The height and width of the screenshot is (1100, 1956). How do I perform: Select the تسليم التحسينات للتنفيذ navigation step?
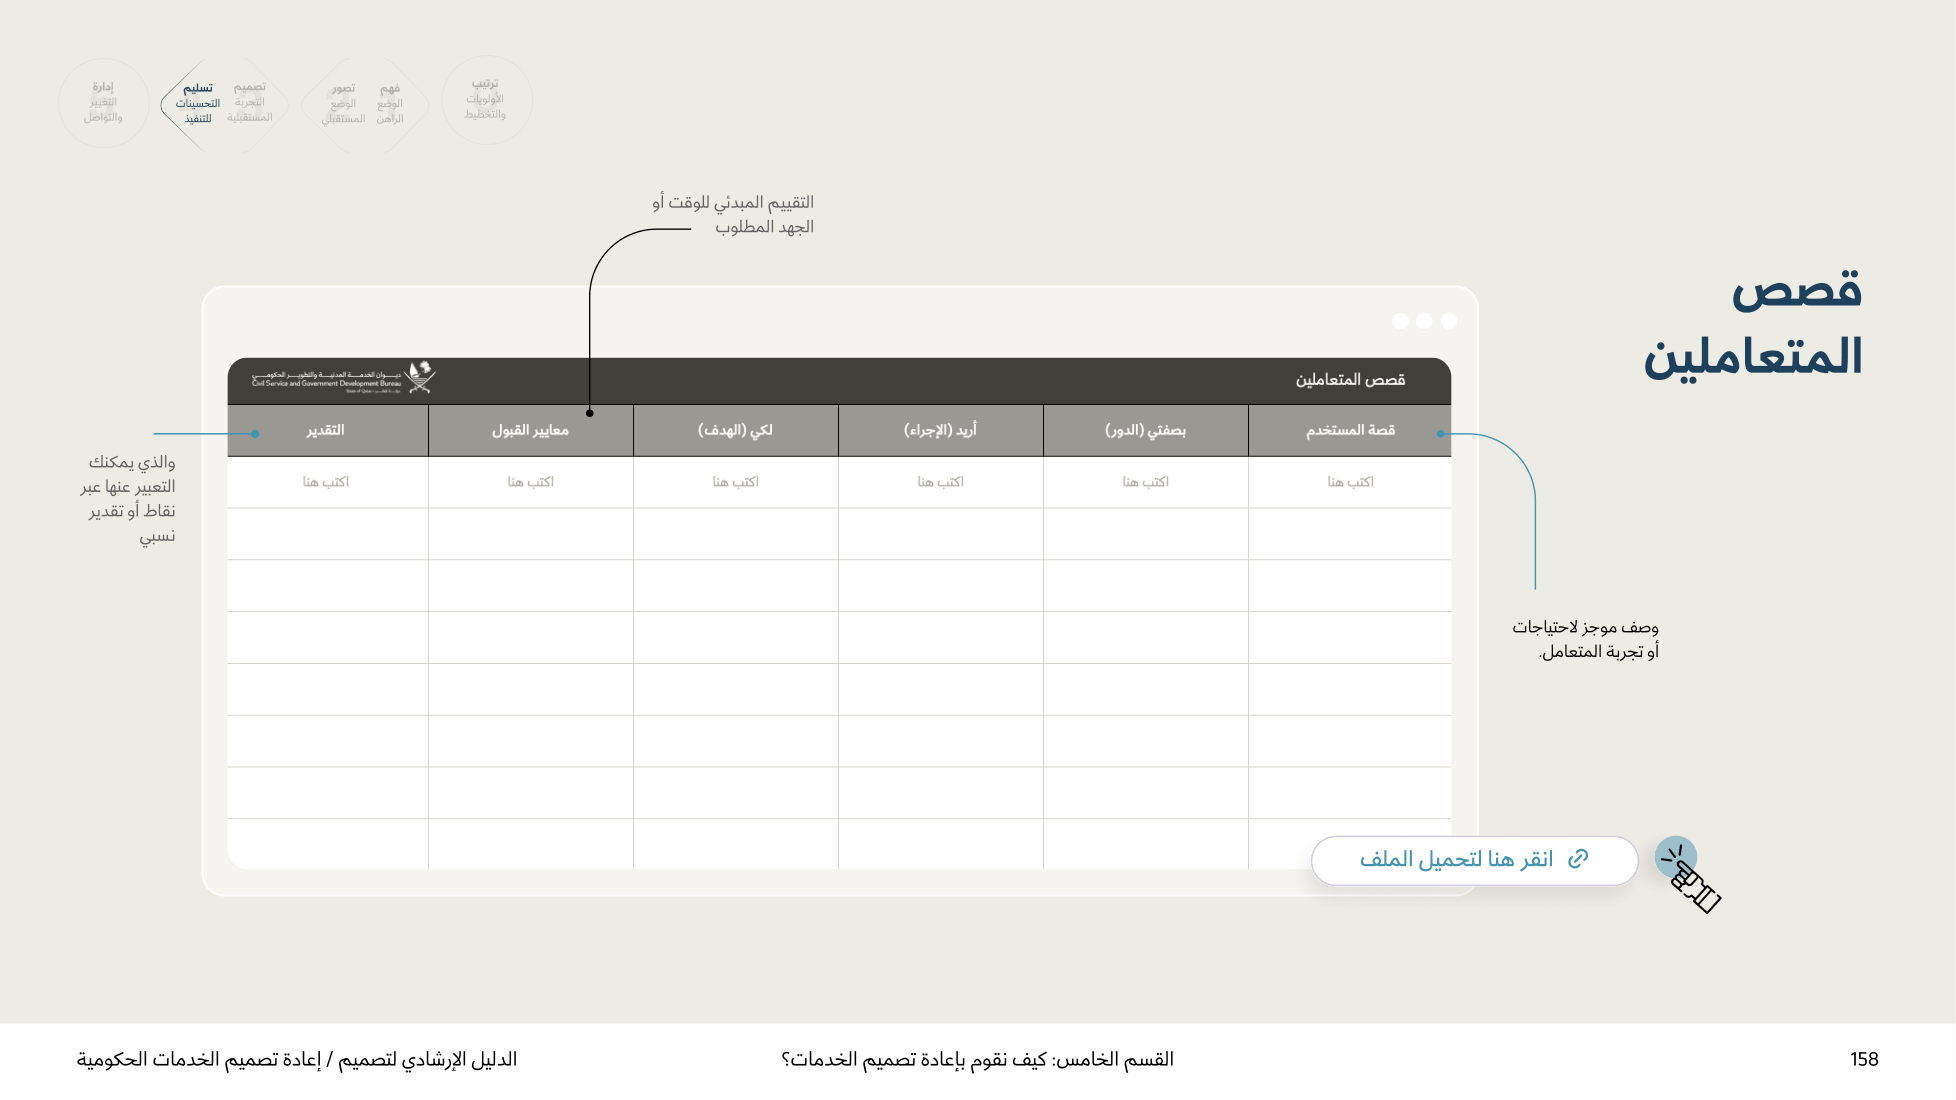[197, 103]
